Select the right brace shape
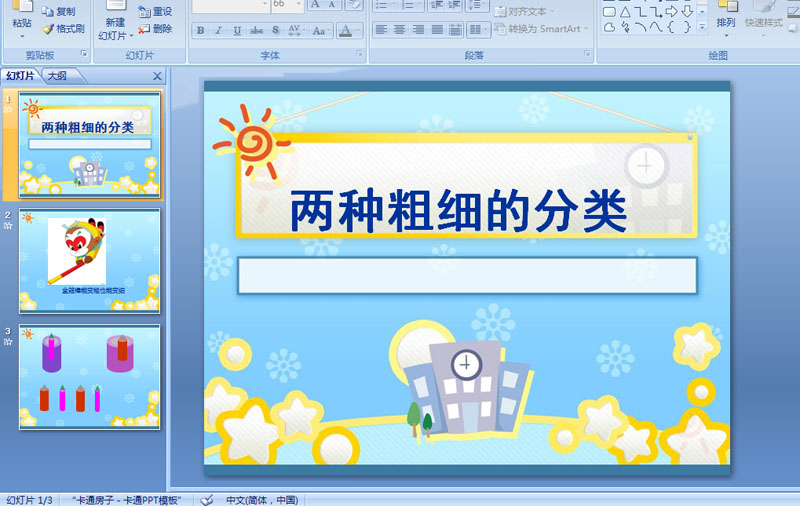This screenshot has height=506, width=800. click(687, 27)
